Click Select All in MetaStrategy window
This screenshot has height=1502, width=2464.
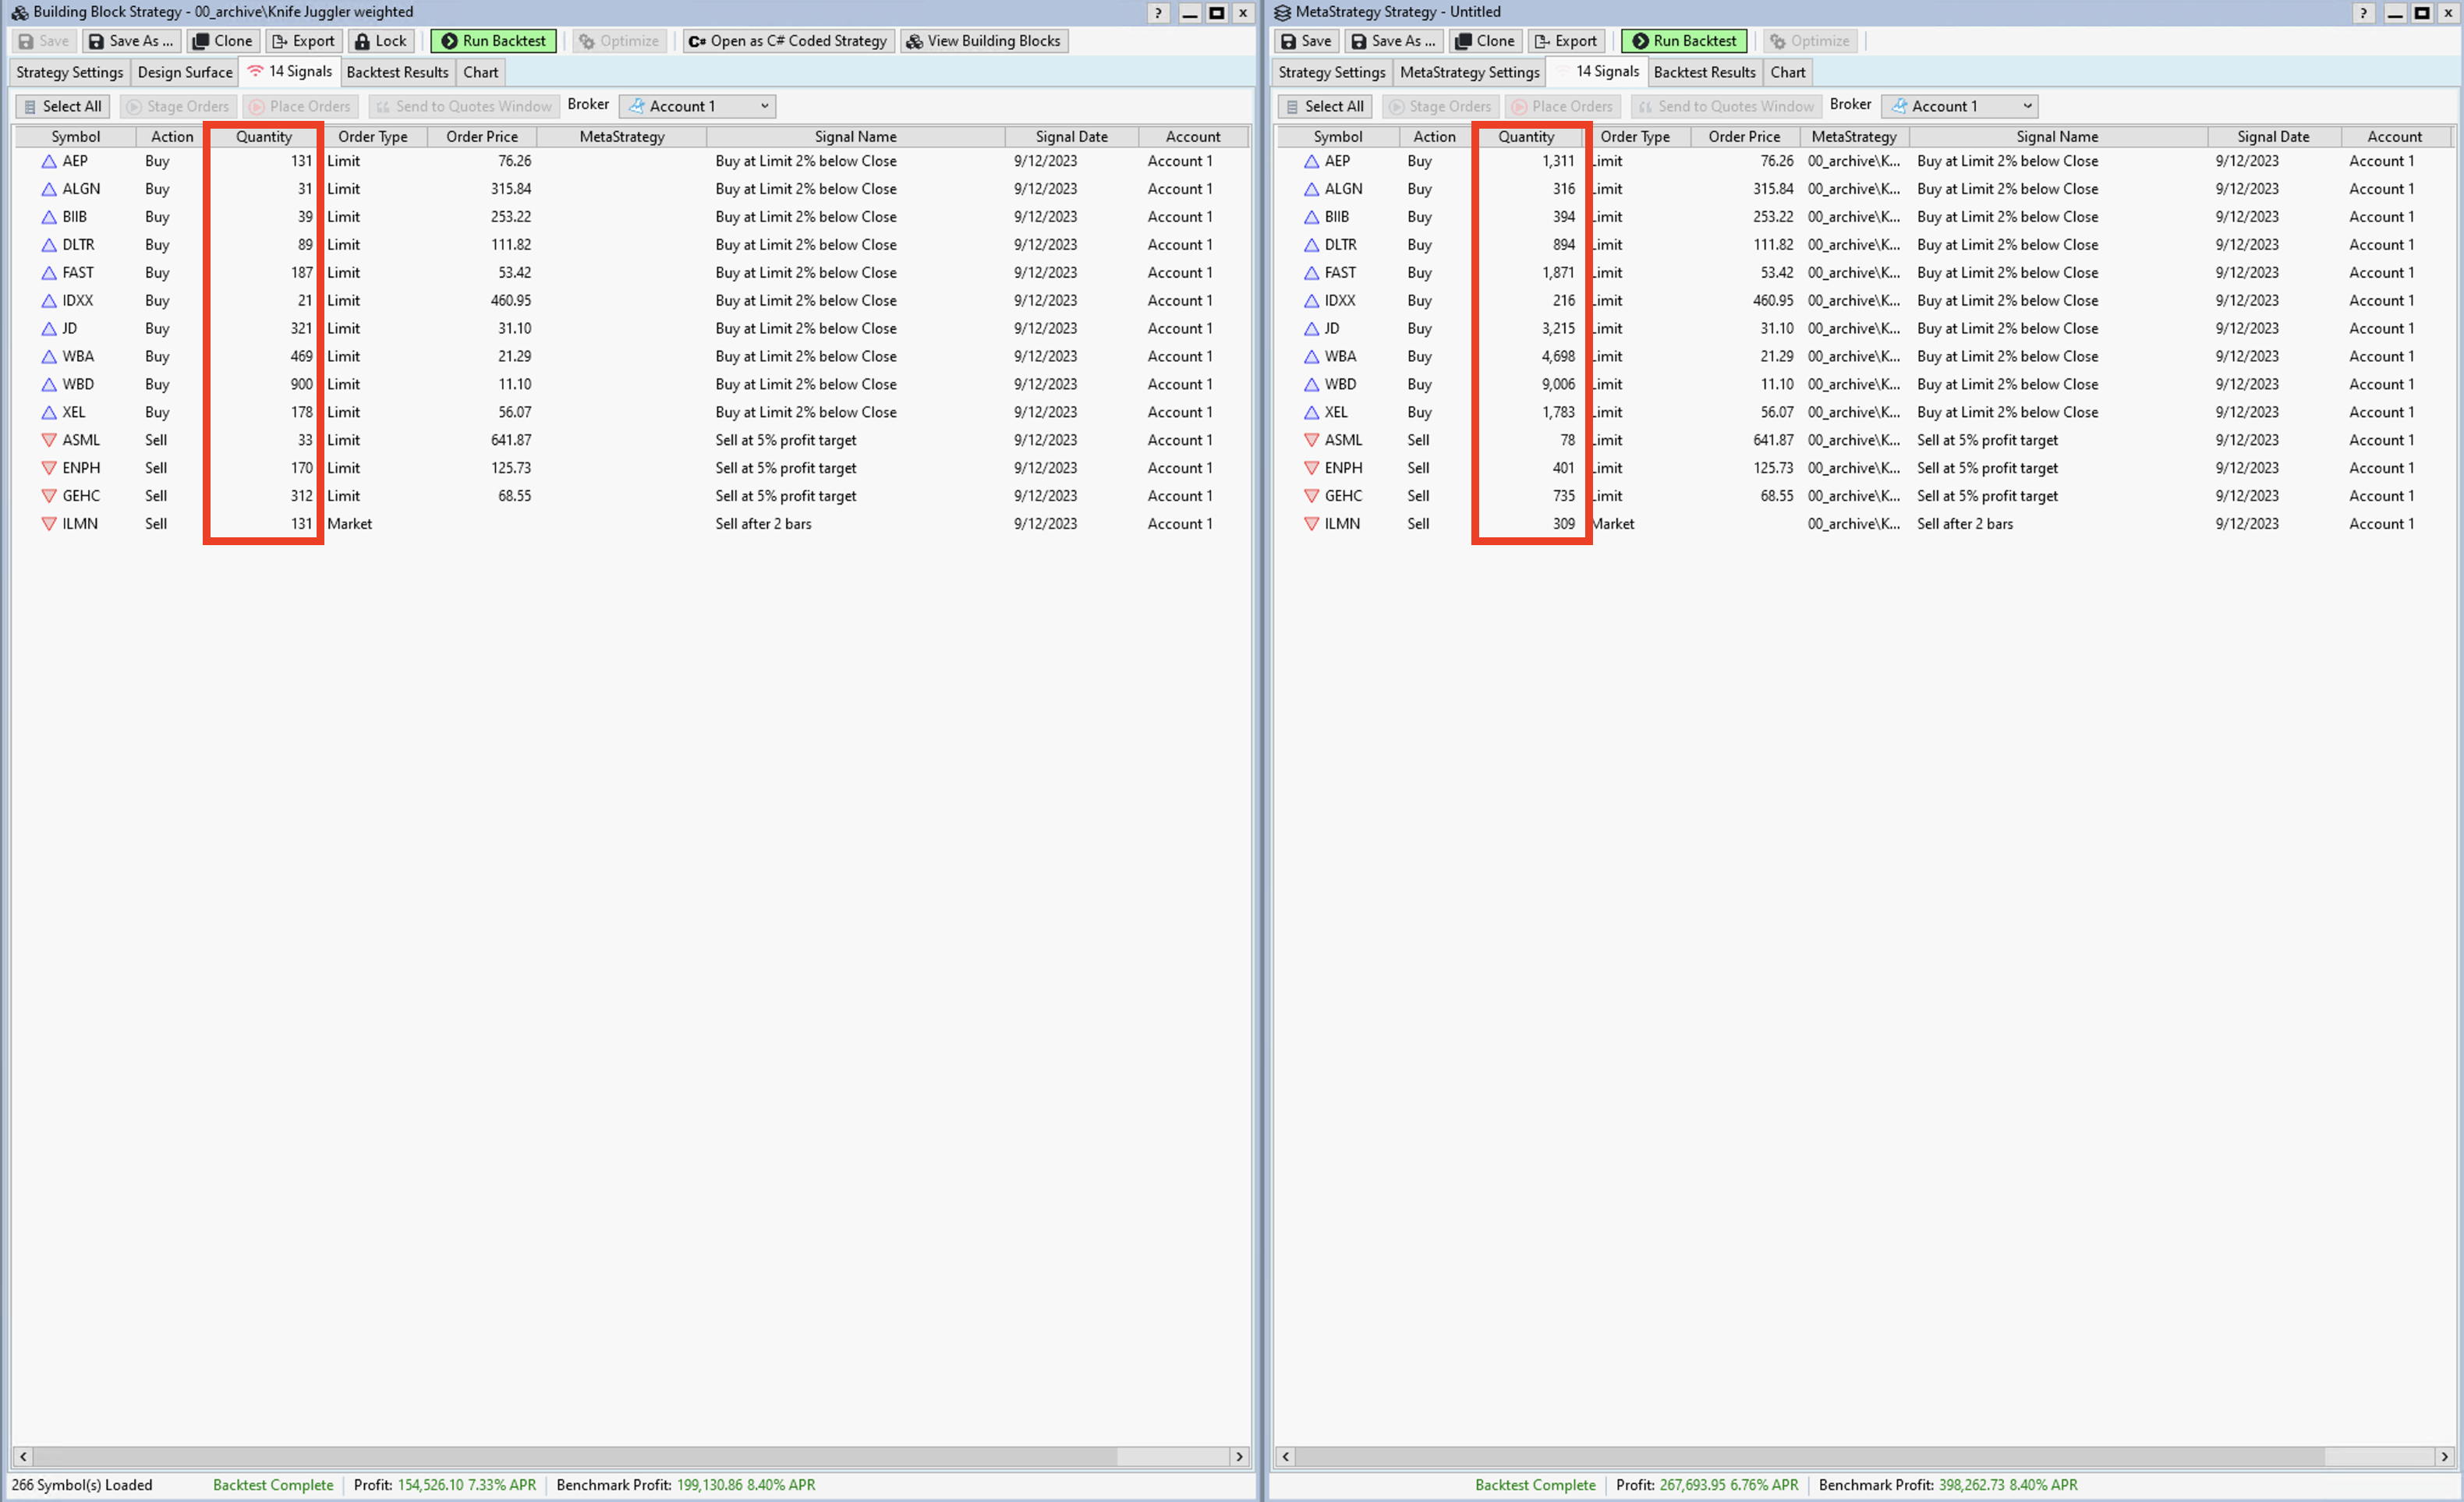pyautogui.click(x=1324, y=106)
